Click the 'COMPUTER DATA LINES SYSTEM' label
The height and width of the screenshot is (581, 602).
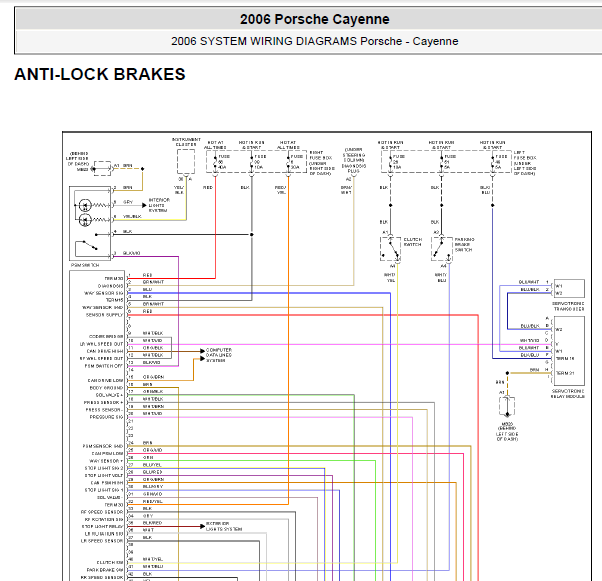(x=219, y=355)
